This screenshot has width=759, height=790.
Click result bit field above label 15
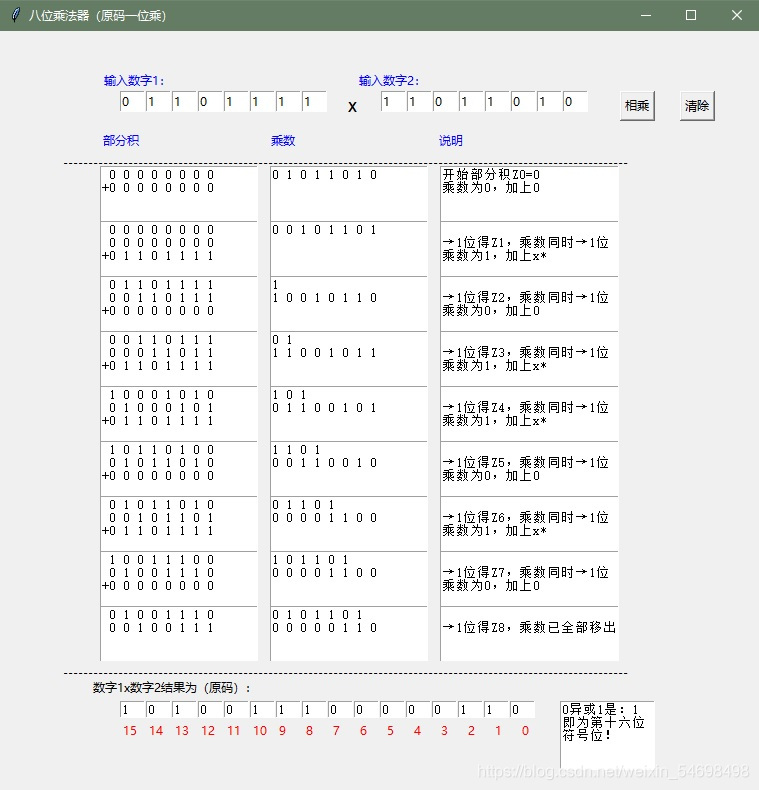coord(132,710)
